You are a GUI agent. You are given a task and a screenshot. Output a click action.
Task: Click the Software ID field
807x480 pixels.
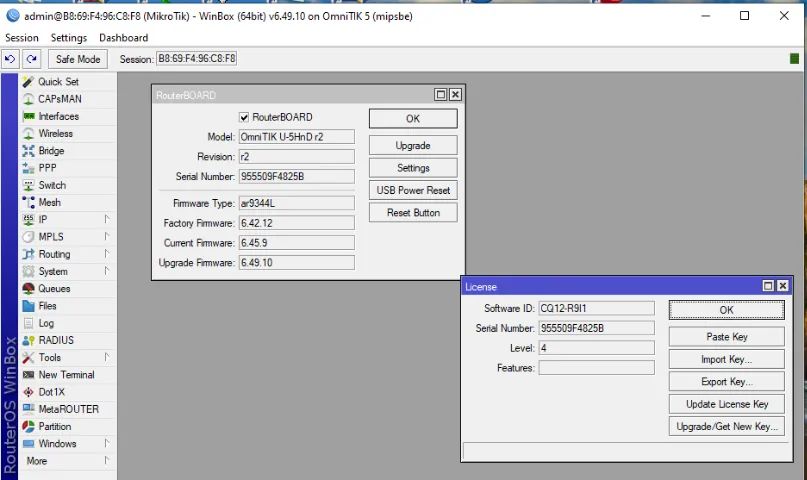(597, 308)
